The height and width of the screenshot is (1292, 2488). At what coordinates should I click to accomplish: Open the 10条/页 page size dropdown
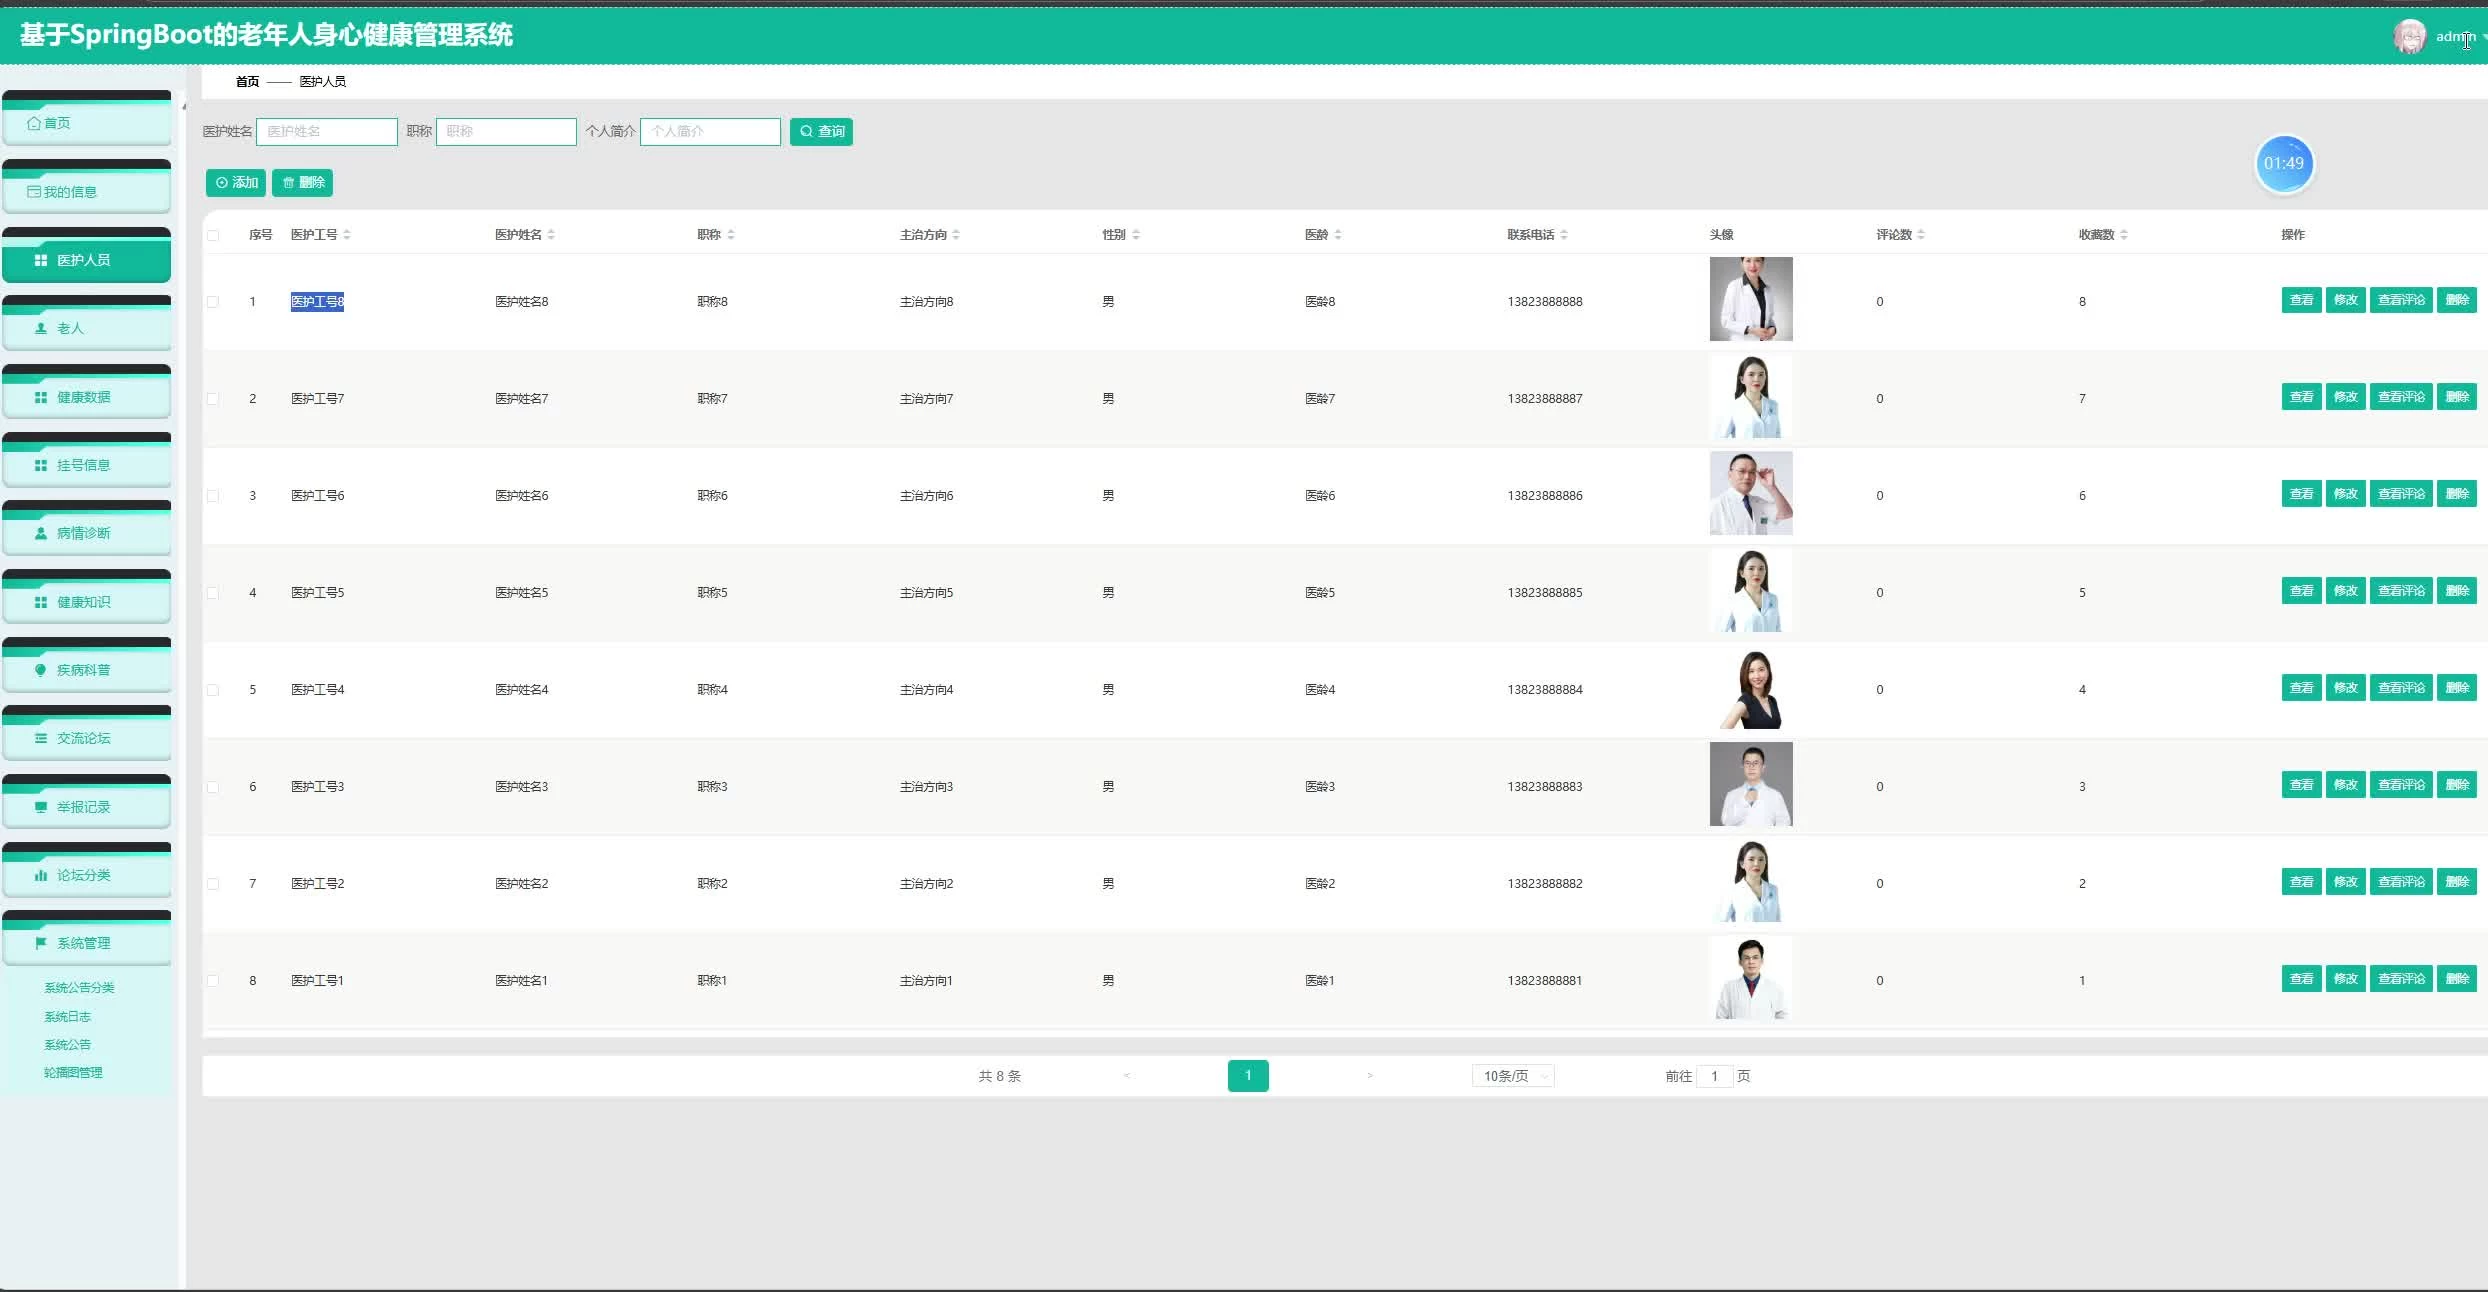[x=1512, y=1076]
